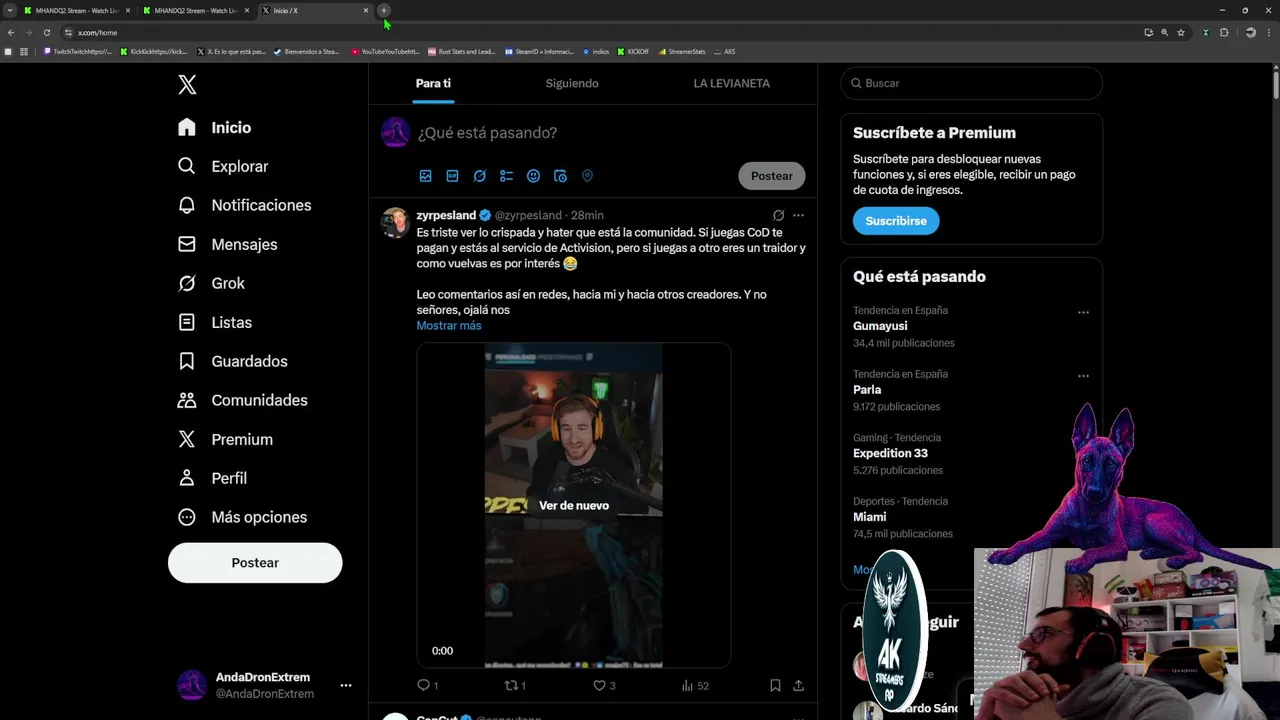Open the KICKOff bookmark
The width and height of the screenshot is (1280, 720).
[x=633, y=51]
